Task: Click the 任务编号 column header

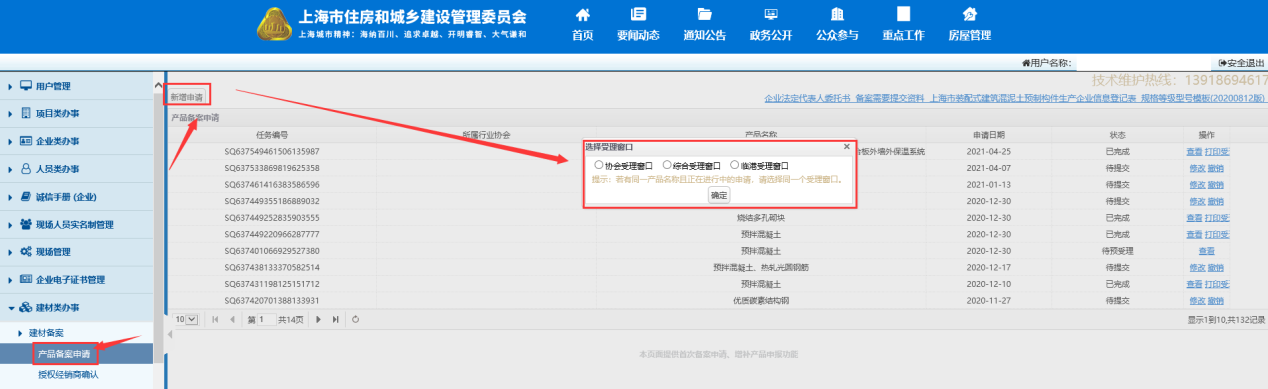Action: [x=272, y=134]
